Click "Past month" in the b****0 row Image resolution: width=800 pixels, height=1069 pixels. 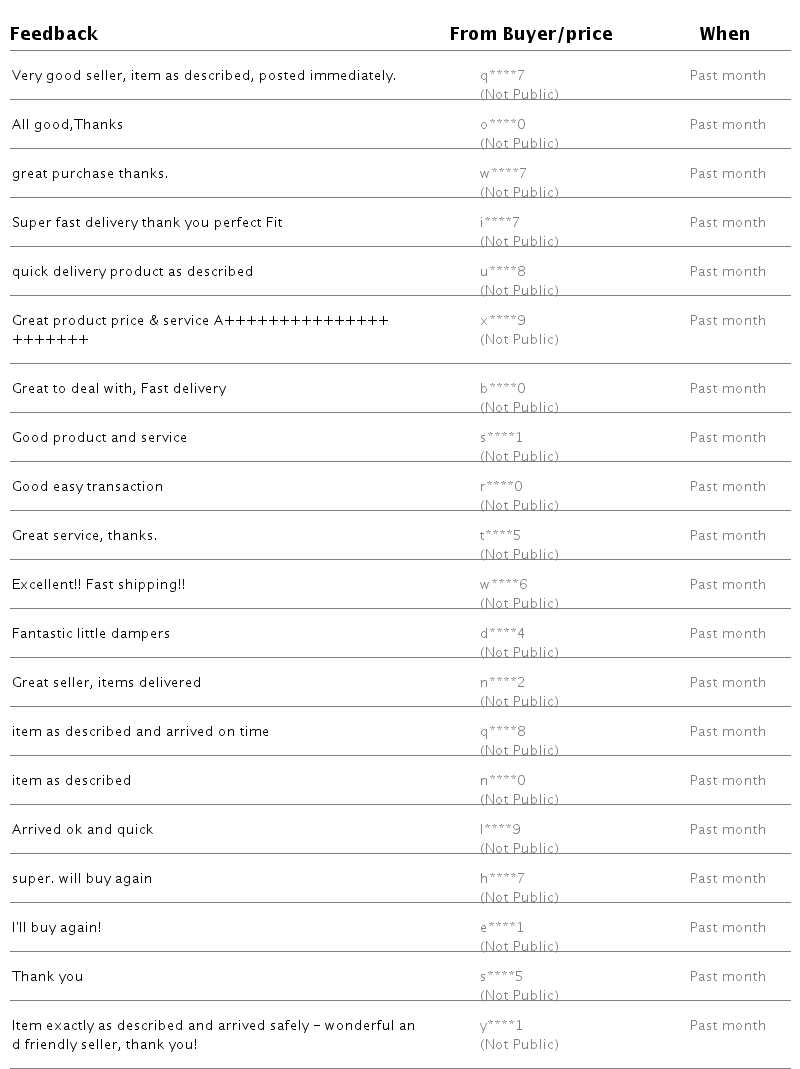tap(727, 388)
